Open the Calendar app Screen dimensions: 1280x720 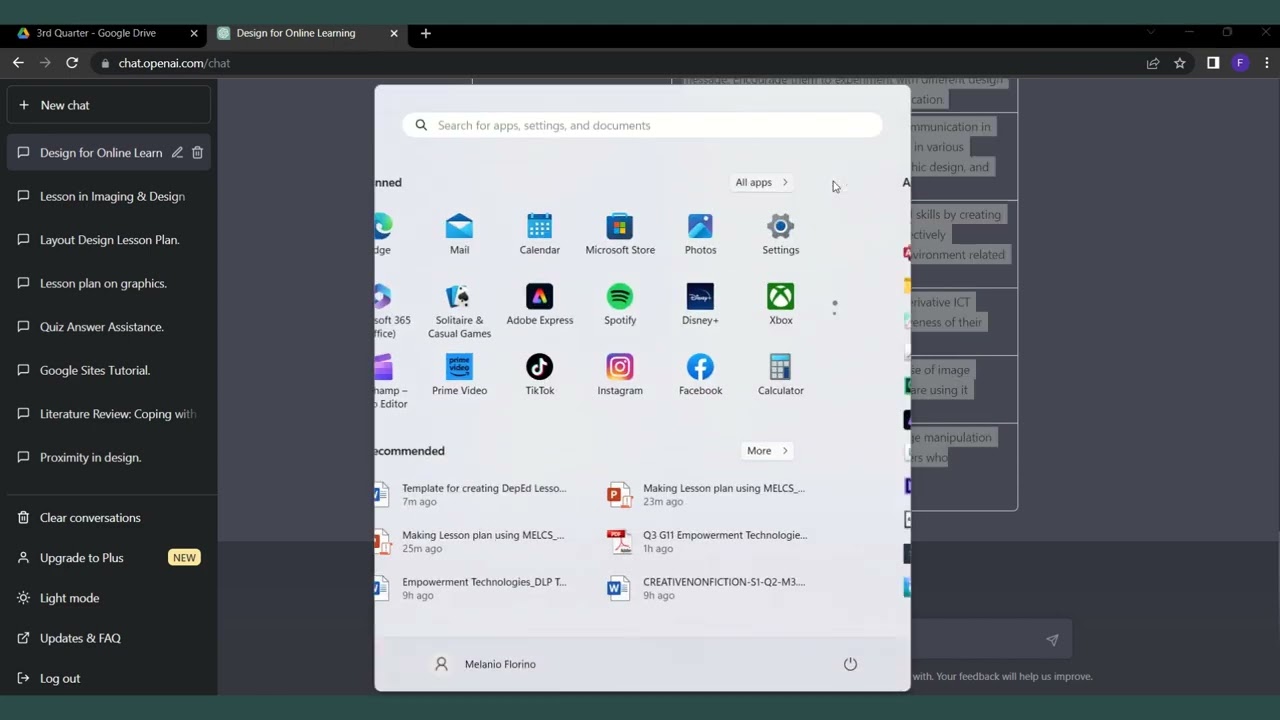(x=539, y=234)
